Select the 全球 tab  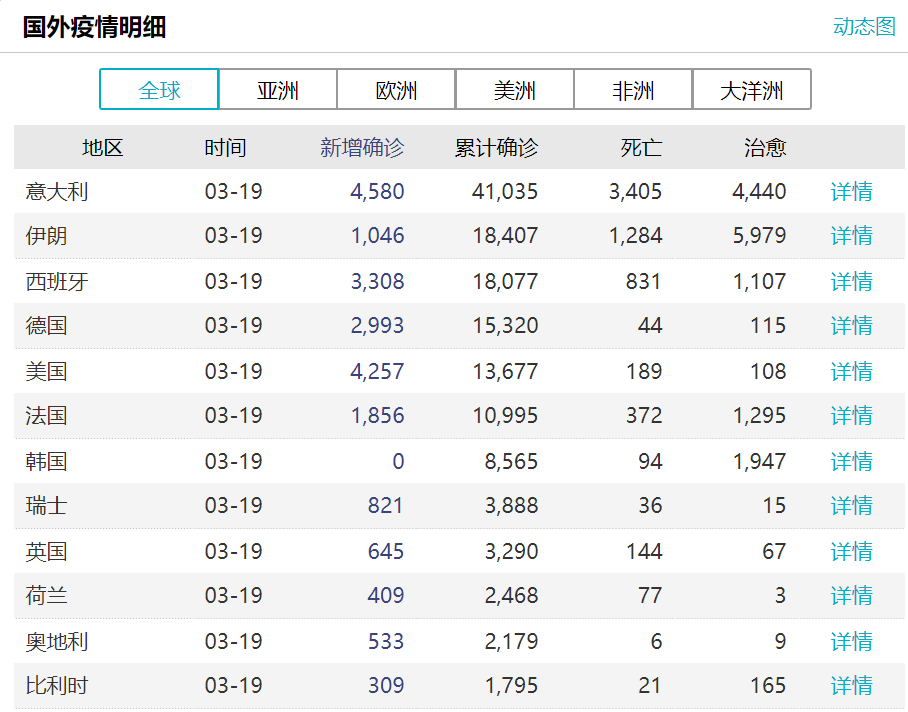click(159, 89)
